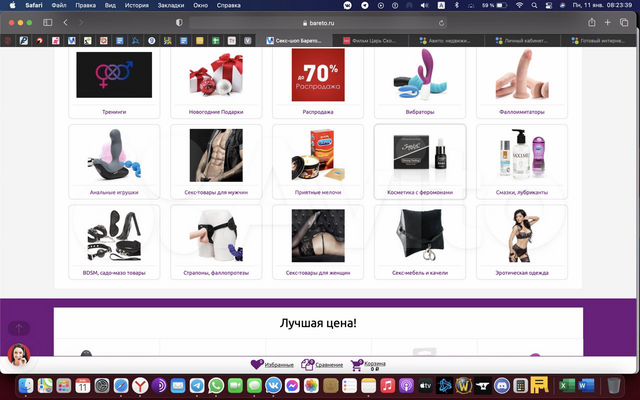This screenshot has width=640, height=400.
Task: Click the scroll-to-top arrow button
Action: pyautogui.click(x=19, y=328)
